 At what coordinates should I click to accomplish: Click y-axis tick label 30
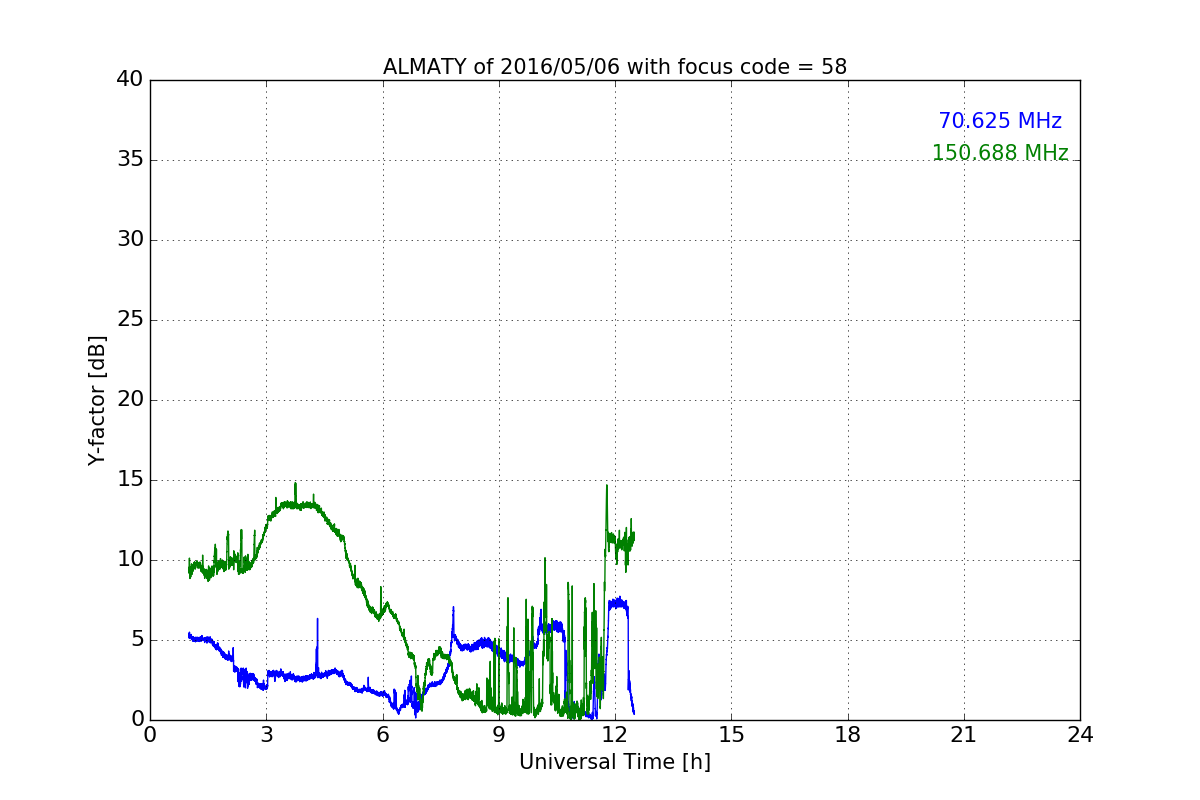tap(130, 240)
